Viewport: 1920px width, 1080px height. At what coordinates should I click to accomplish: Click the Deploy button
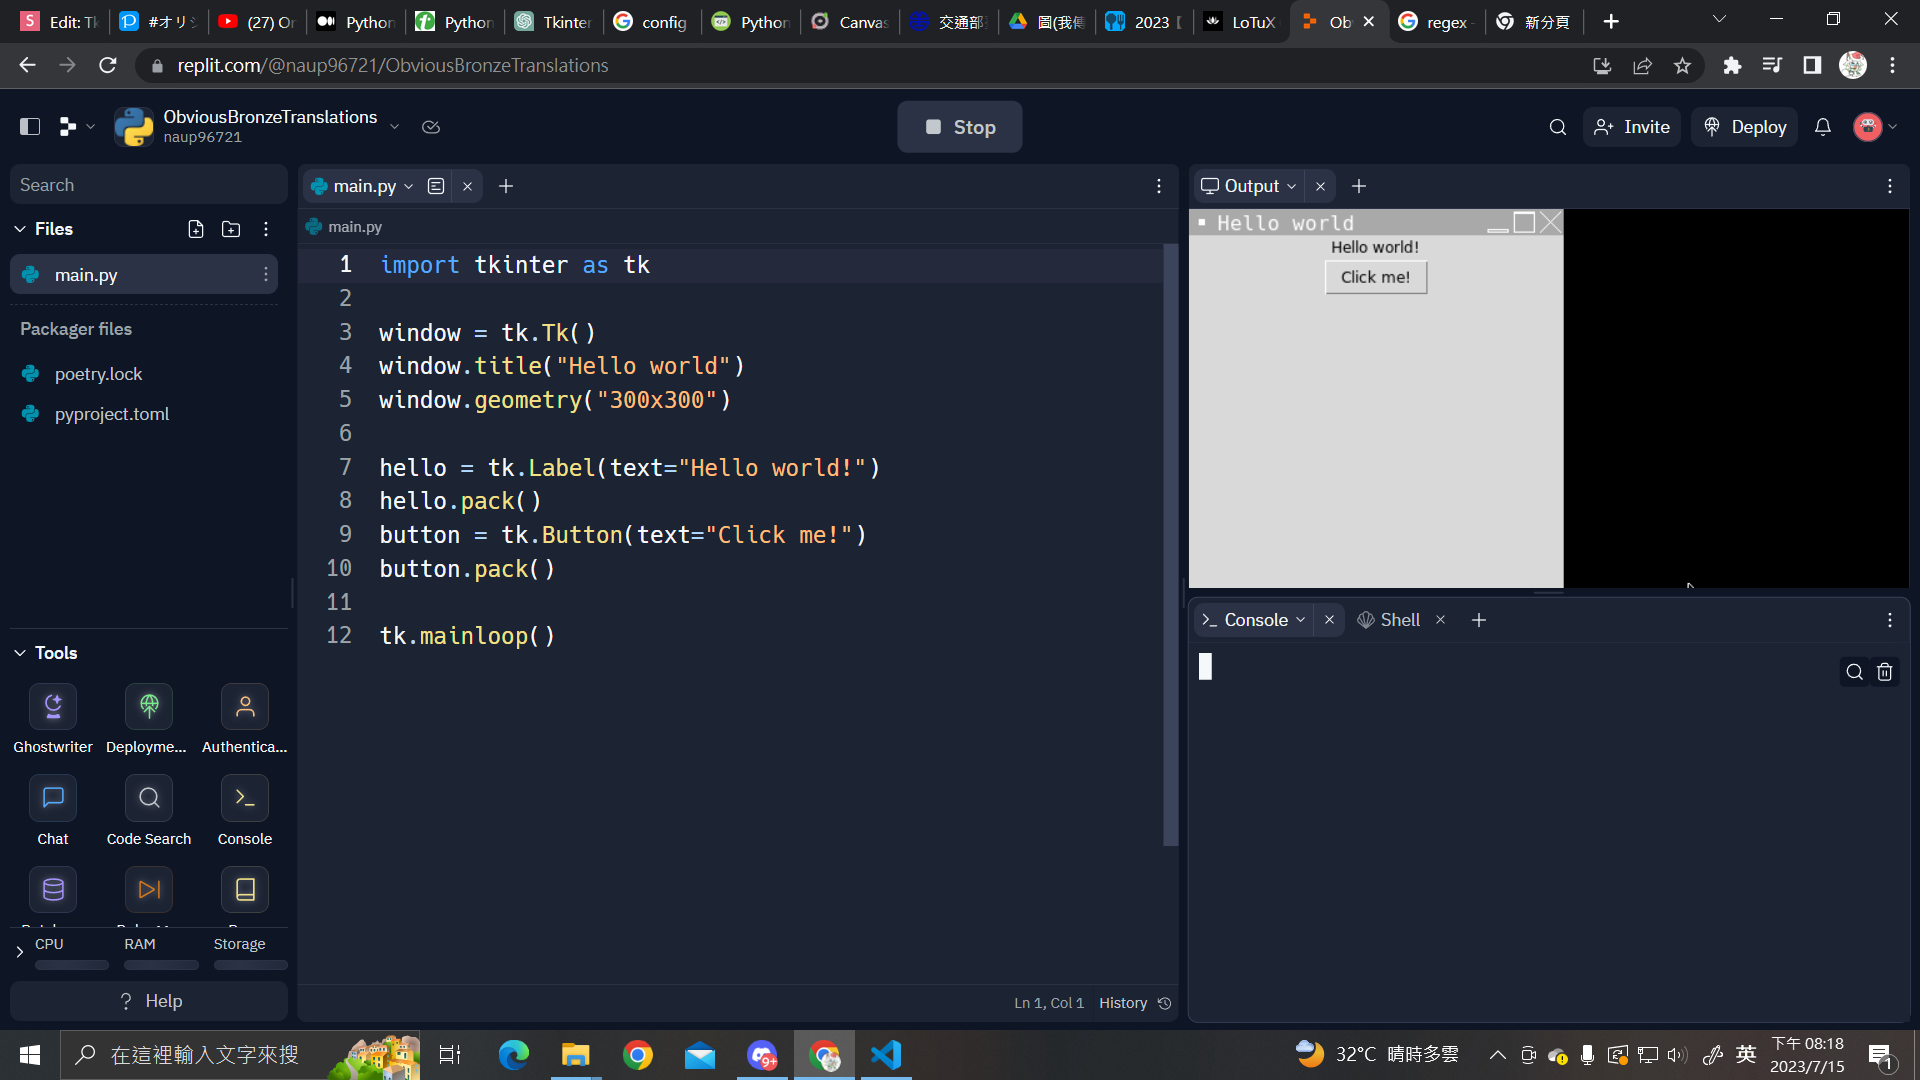pos(1745,127)
